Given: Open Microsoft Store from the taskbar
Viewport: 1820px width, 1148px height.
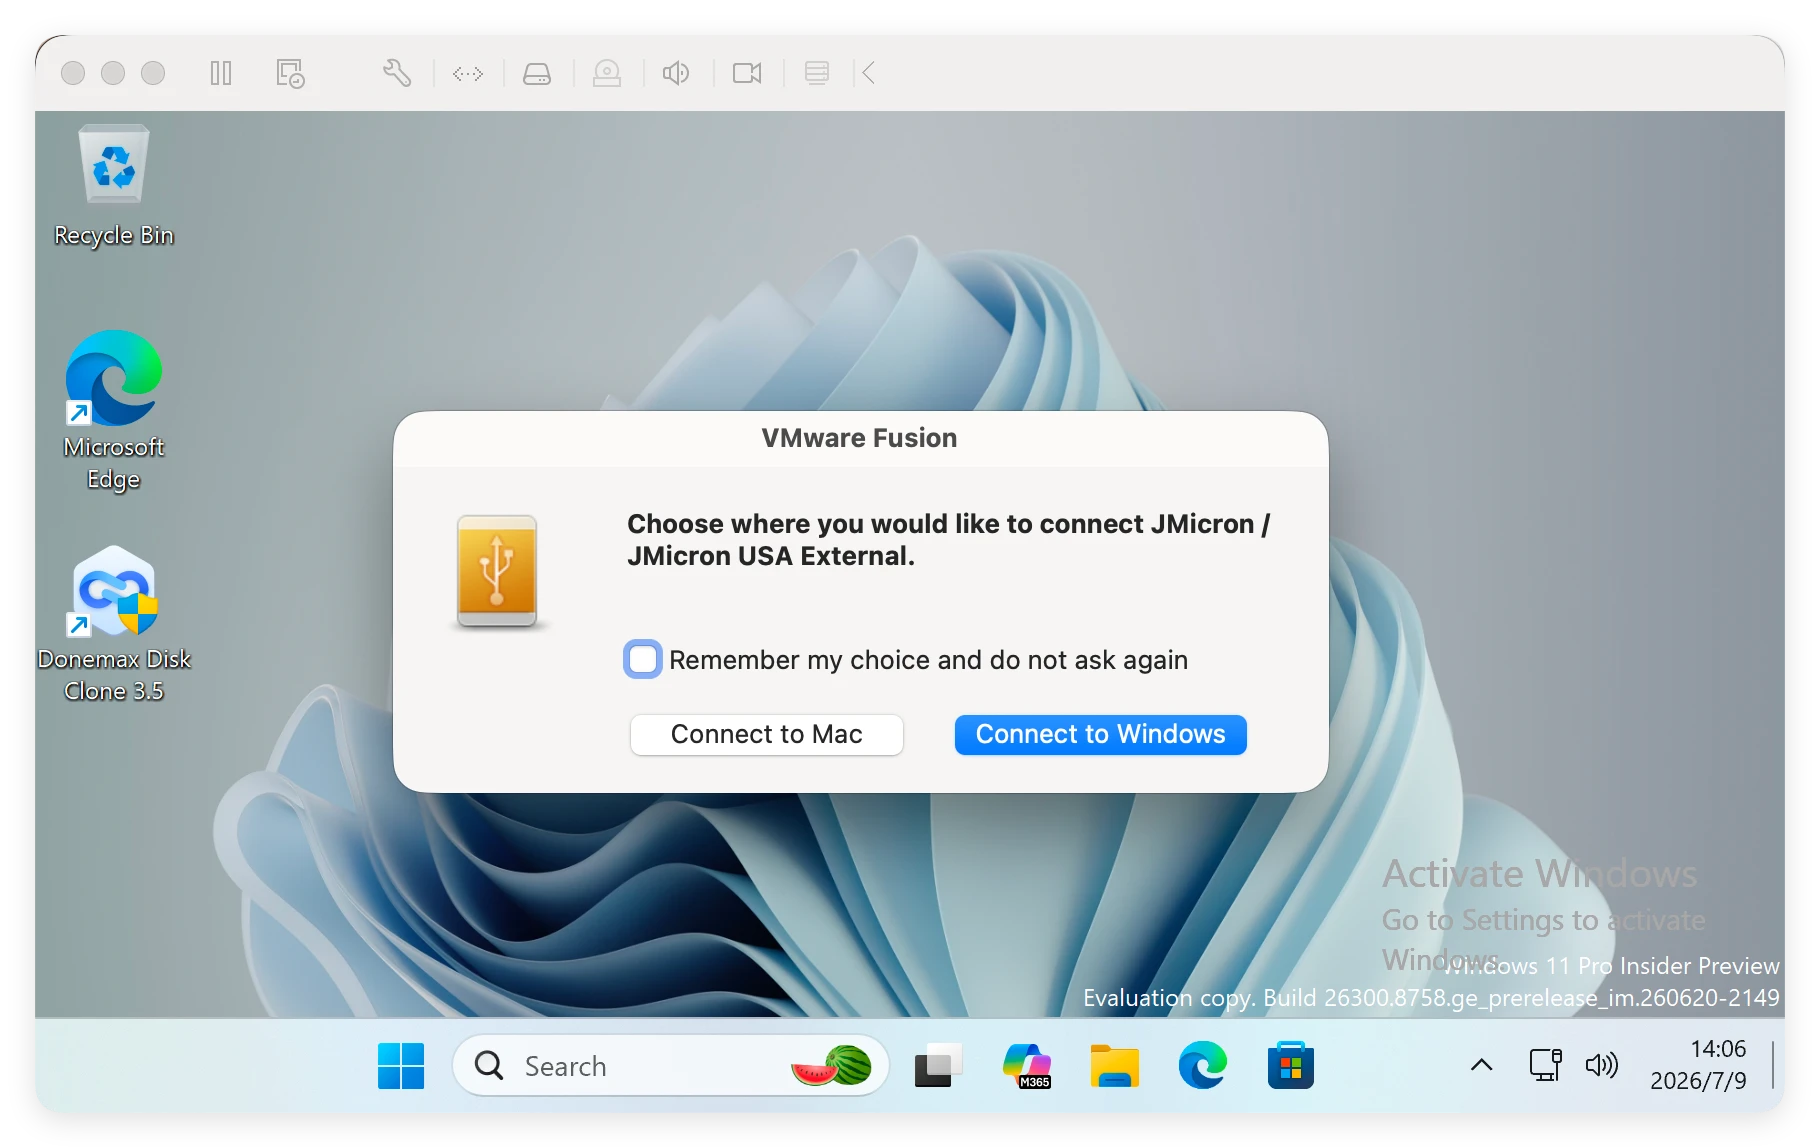Looking at the screenshot, I should pyautogui.click(x=1291, y=1066).
